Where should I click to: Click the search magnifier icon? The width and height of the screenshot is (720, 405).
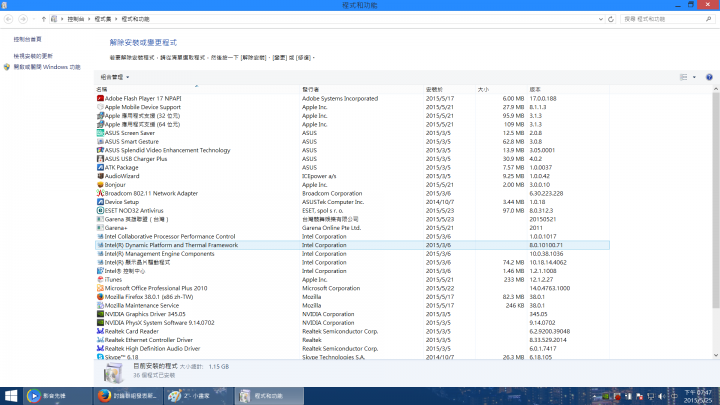[x=709, y=19]
